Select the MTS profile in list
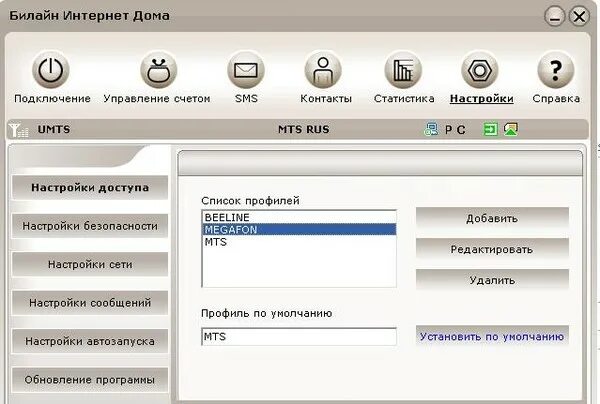Viewport: 600px width, 404px height. (x=299, y=242)
